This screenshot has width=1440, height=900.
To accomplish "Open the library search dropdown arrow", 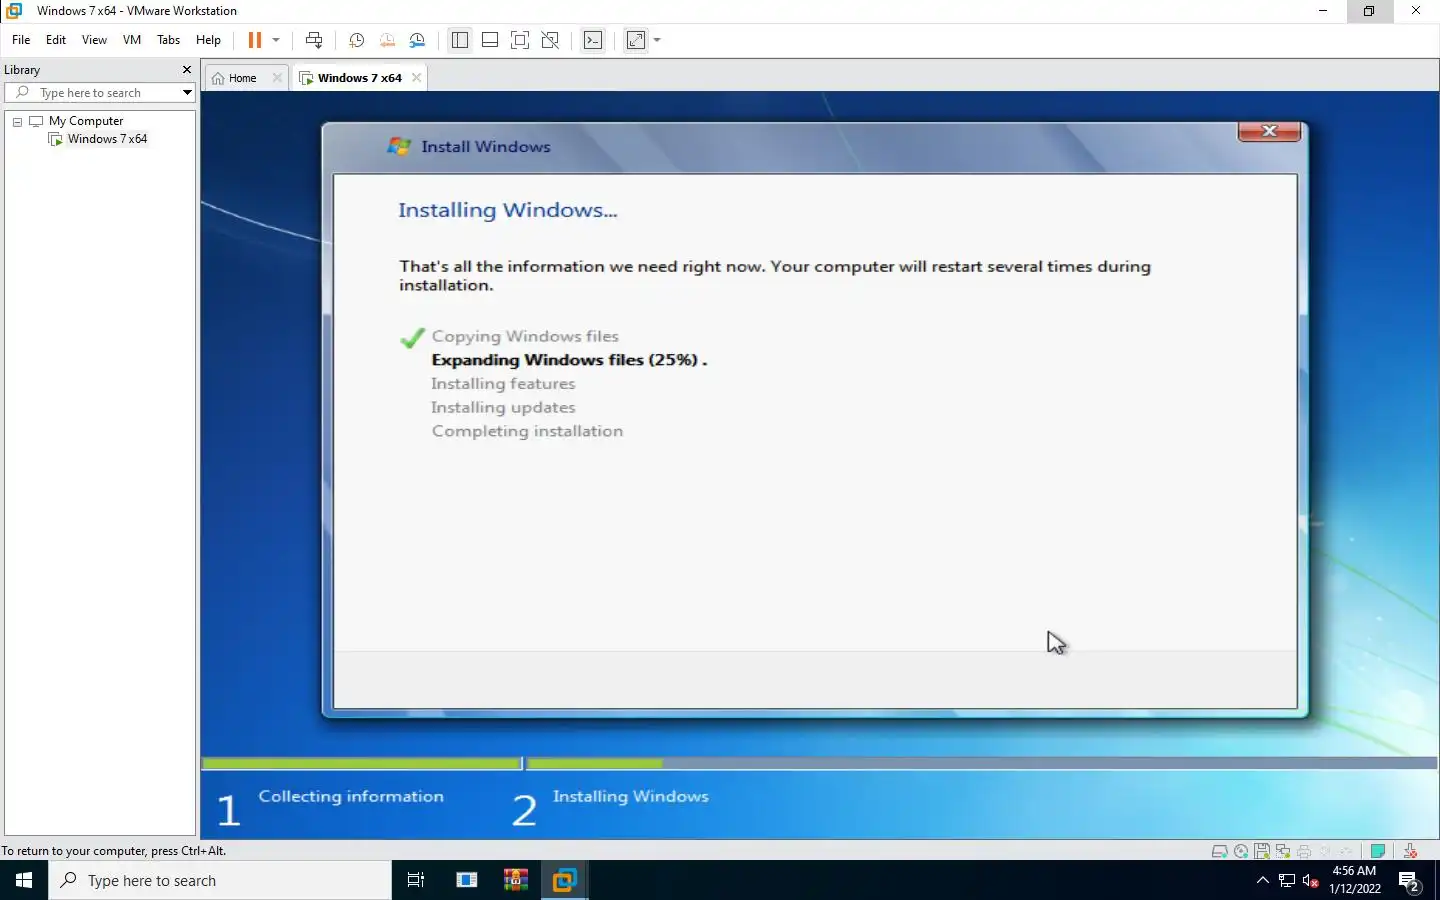I will pyautogui.click(x=187, y=92).
